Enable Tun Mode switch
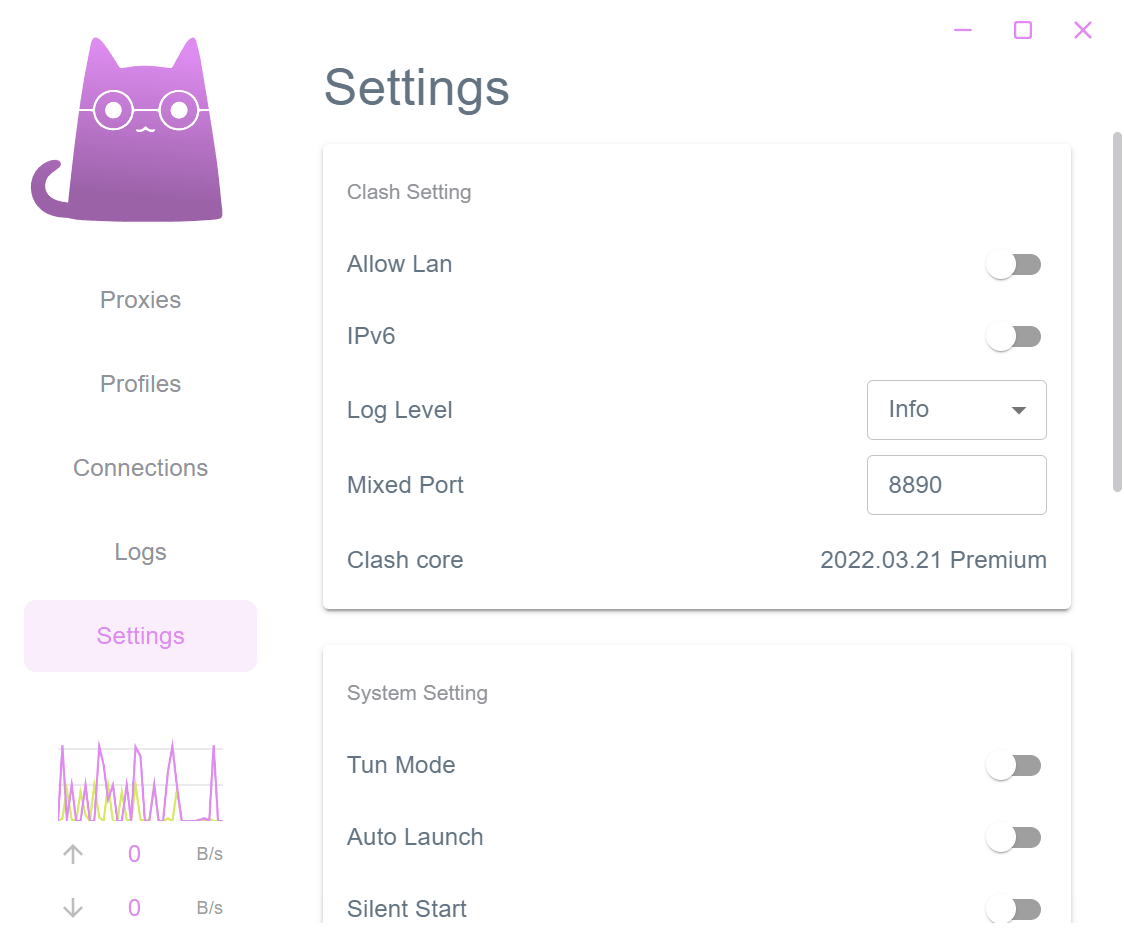 (x=1014, y=766)
